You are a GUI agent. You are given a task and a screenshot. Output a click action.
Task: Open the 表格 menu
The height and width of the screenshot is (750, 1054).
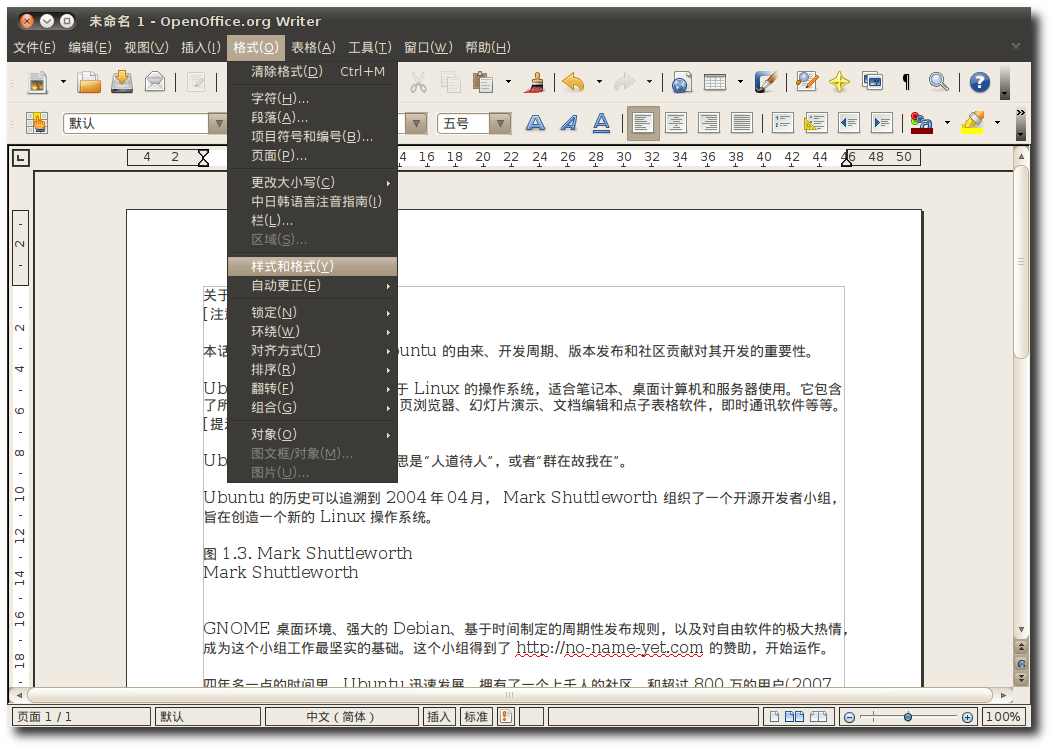(x=313, y=48)
